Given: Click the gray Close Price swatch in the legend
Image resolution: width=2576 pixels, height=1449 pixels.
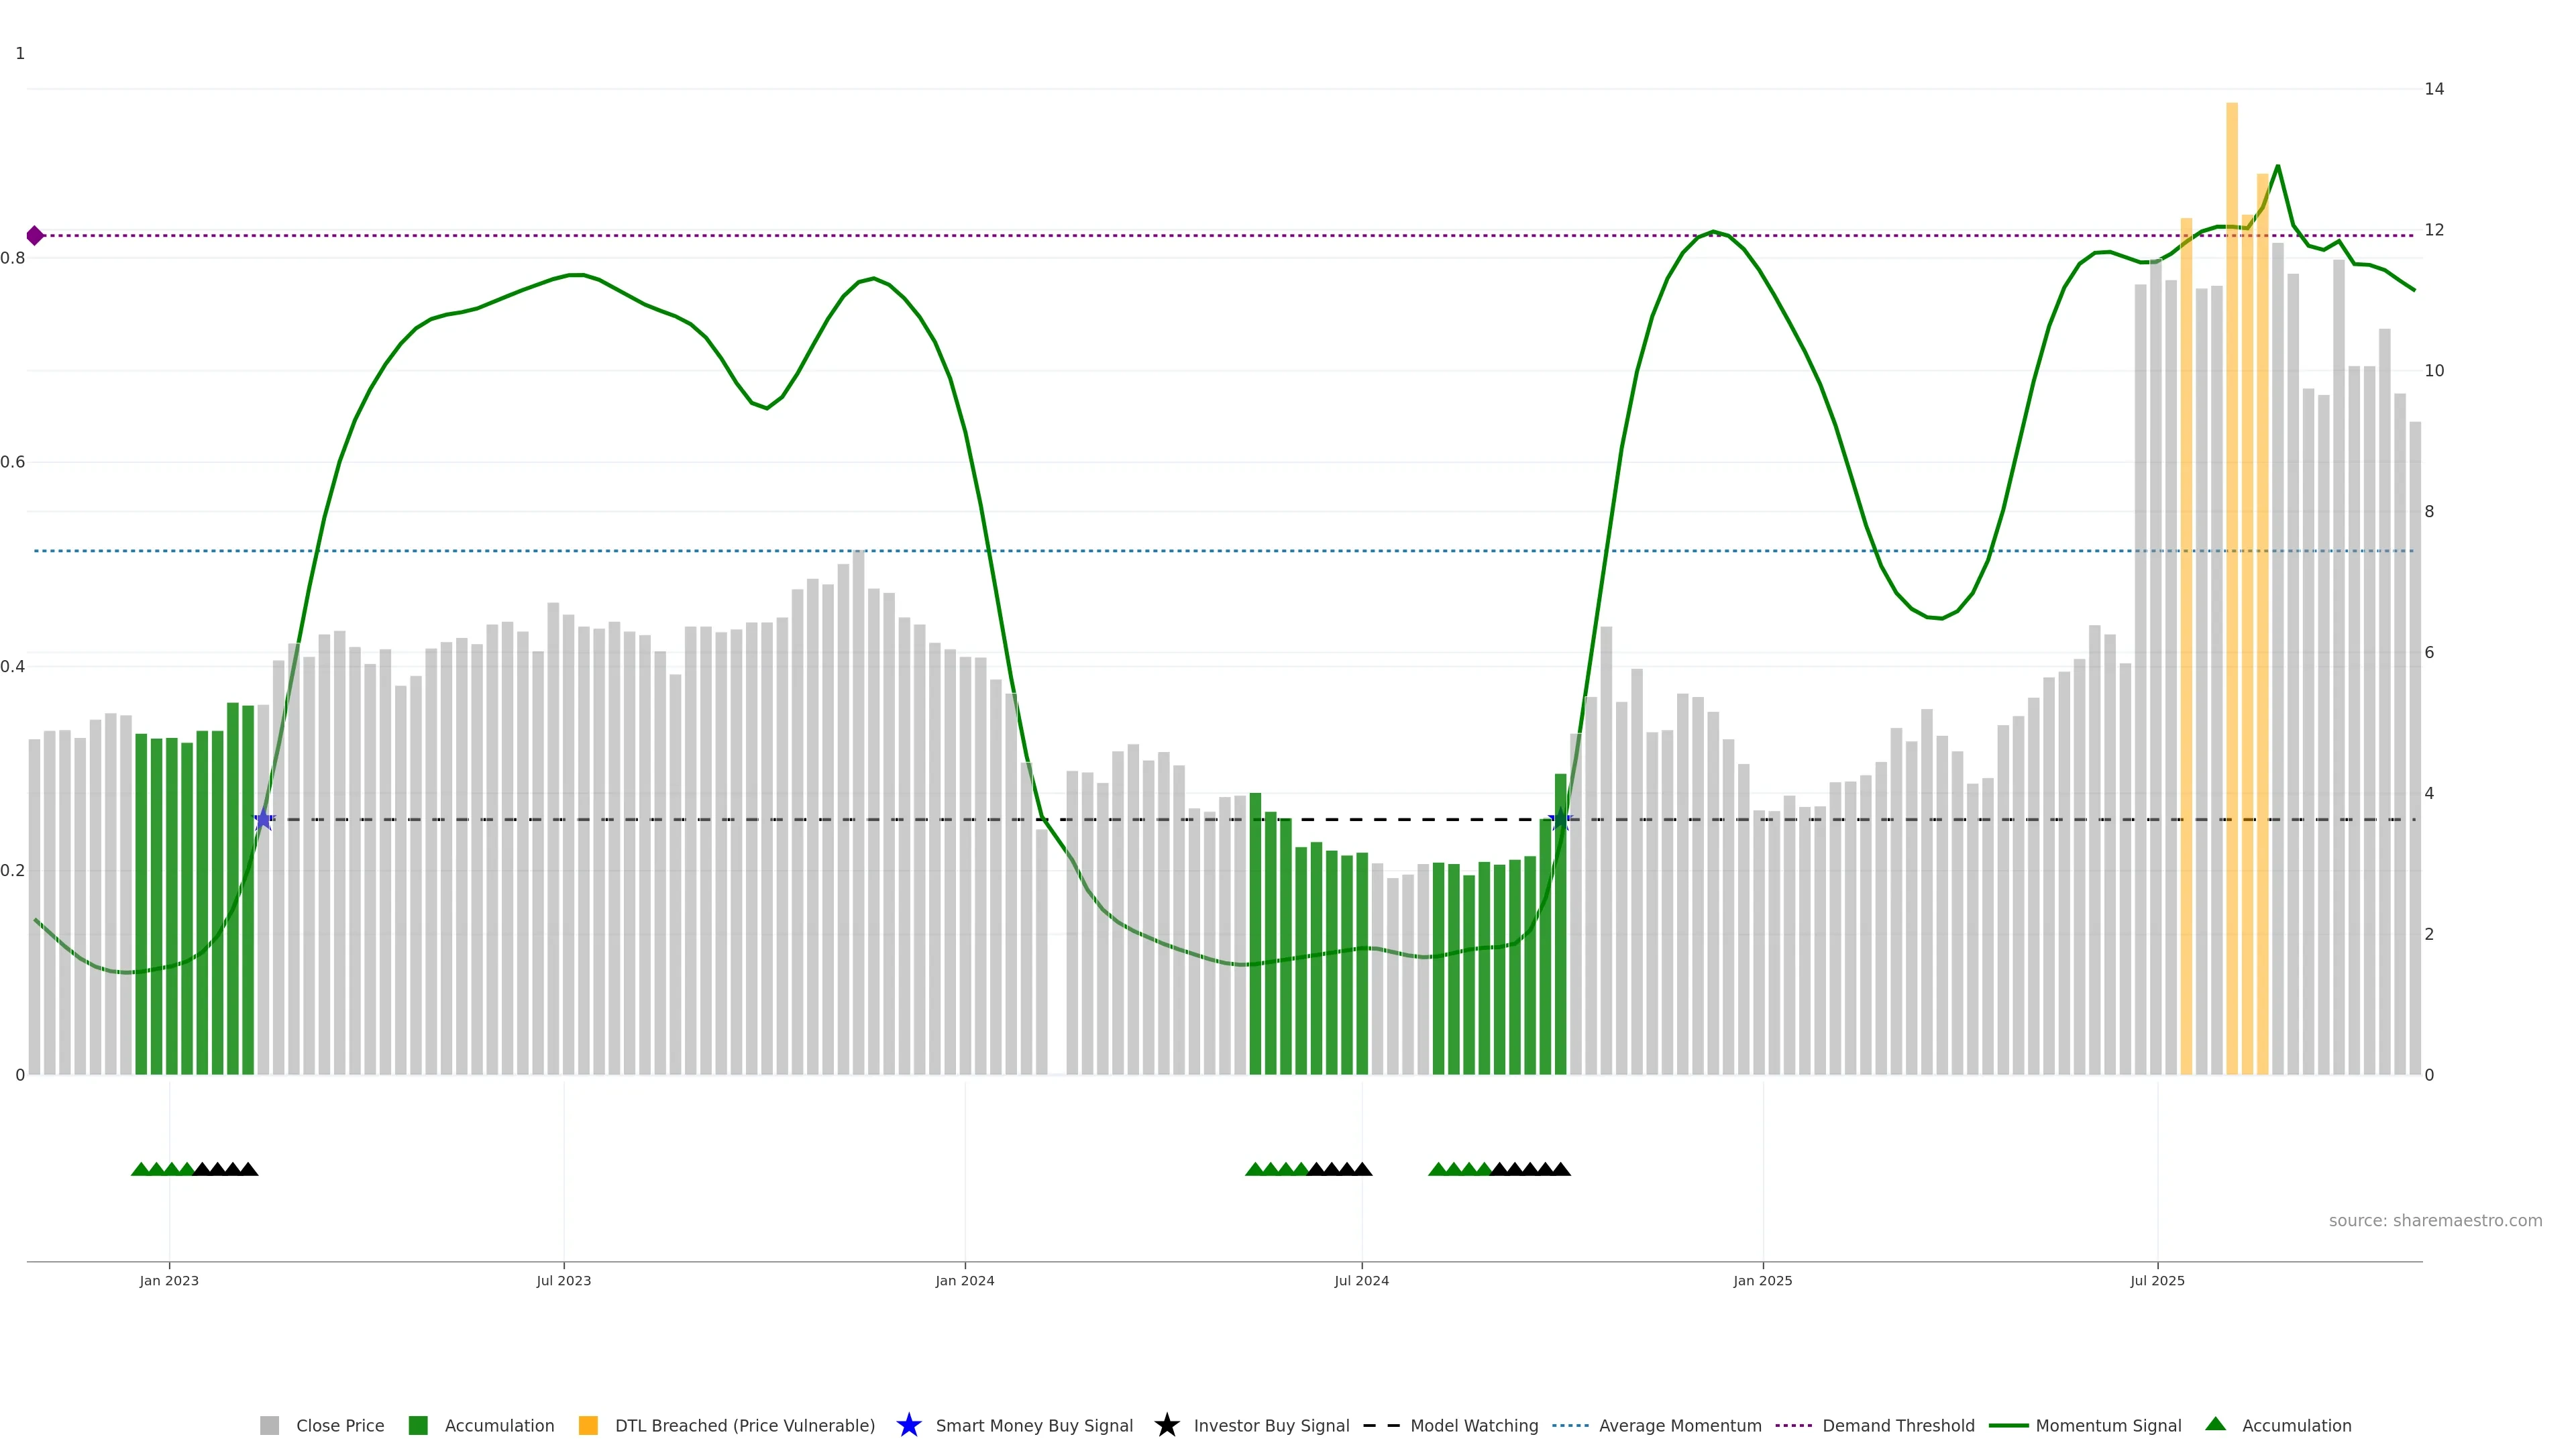Looking at the screenshot, I should point(270,1426).
